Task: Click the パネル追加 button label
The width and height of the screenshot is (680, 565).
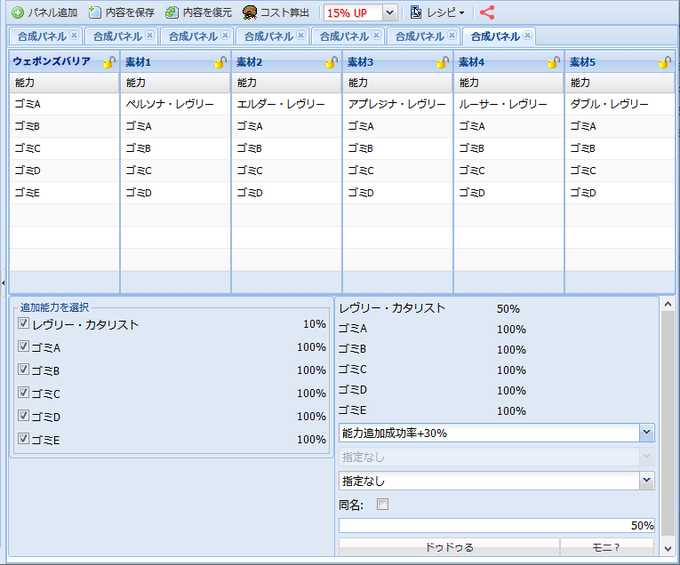Action: coord(52,13)
